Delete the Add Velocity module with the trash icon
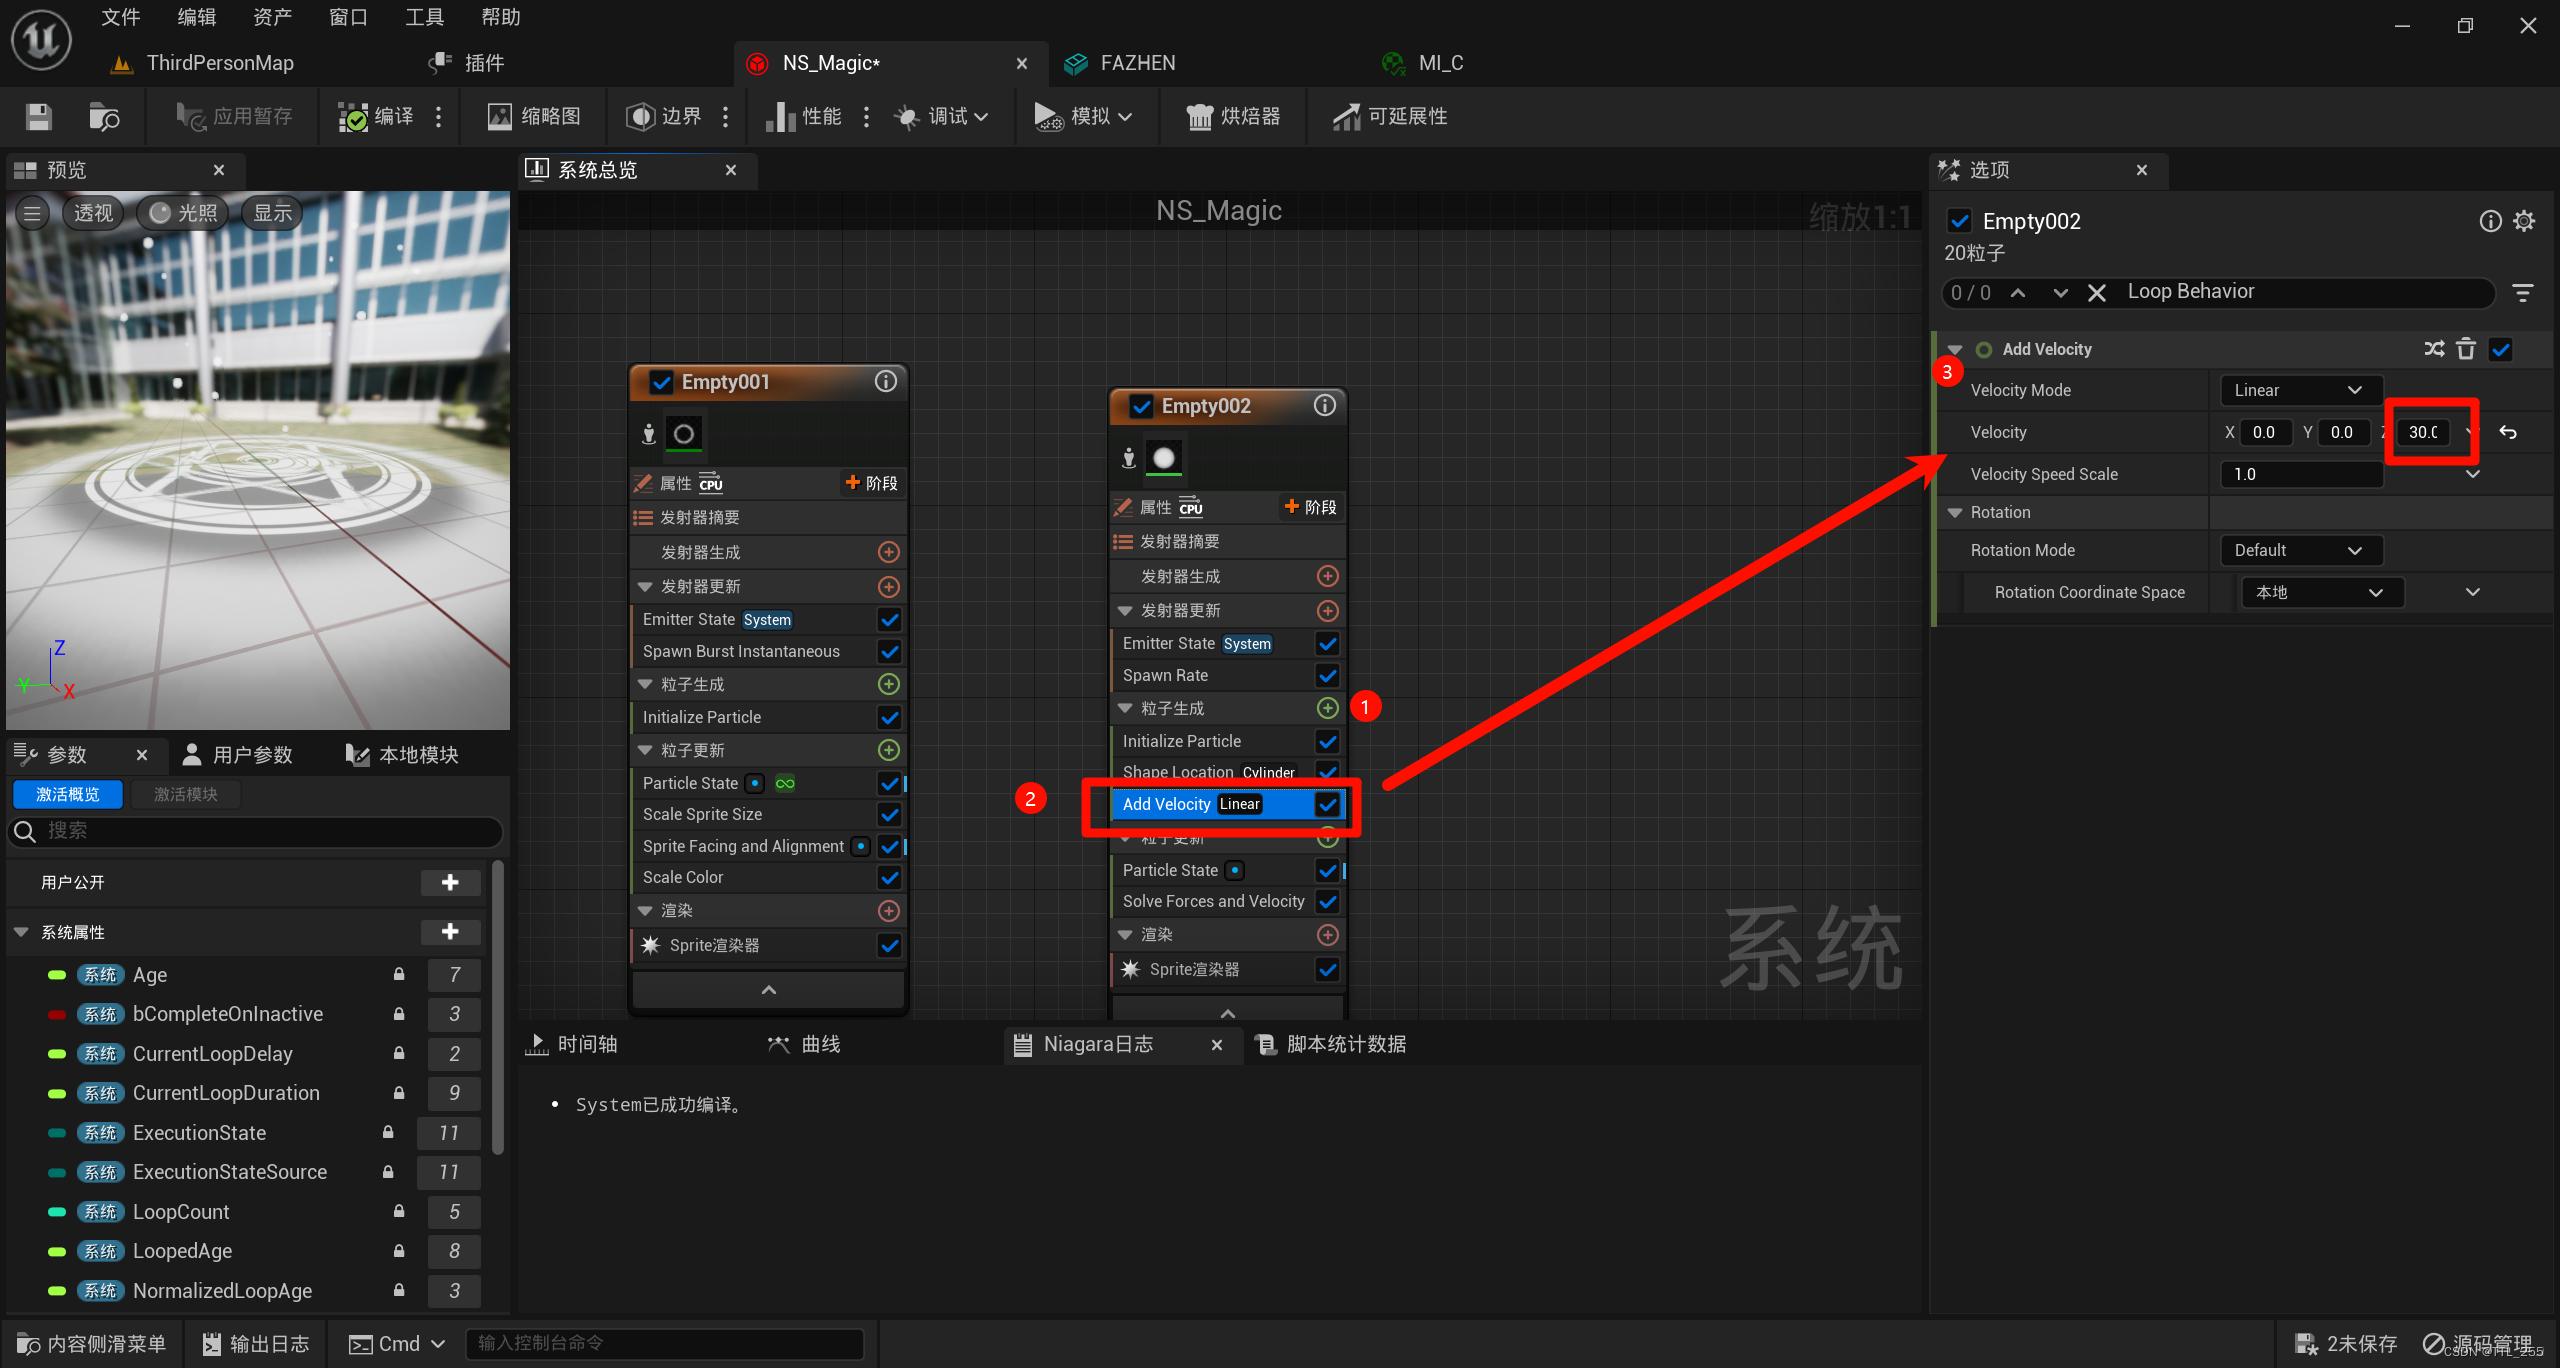2560x1368 pixels. [2466, 349]
